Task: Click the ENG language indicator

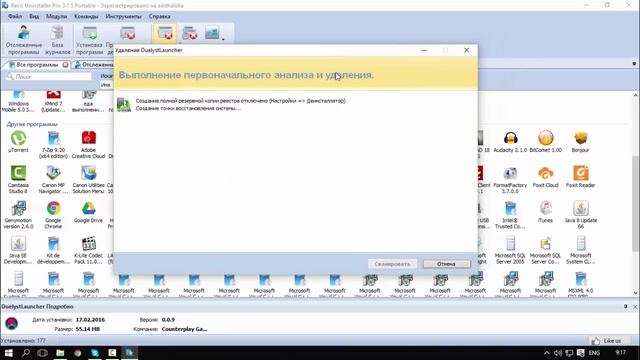Action: click(x=594, y=353)
